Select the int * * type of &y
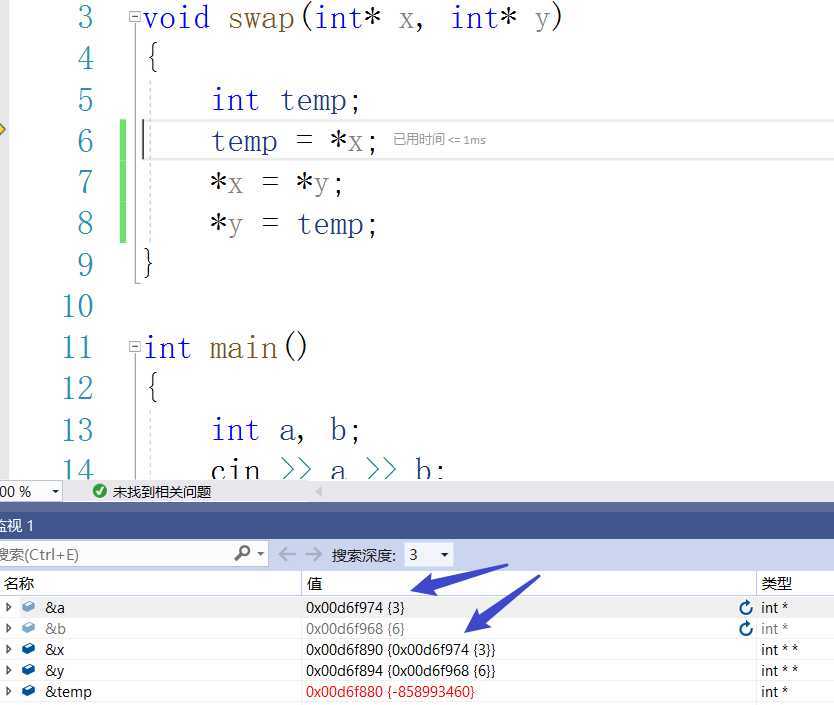Screen dimensions: 834x705 click(x=779, y=671)
